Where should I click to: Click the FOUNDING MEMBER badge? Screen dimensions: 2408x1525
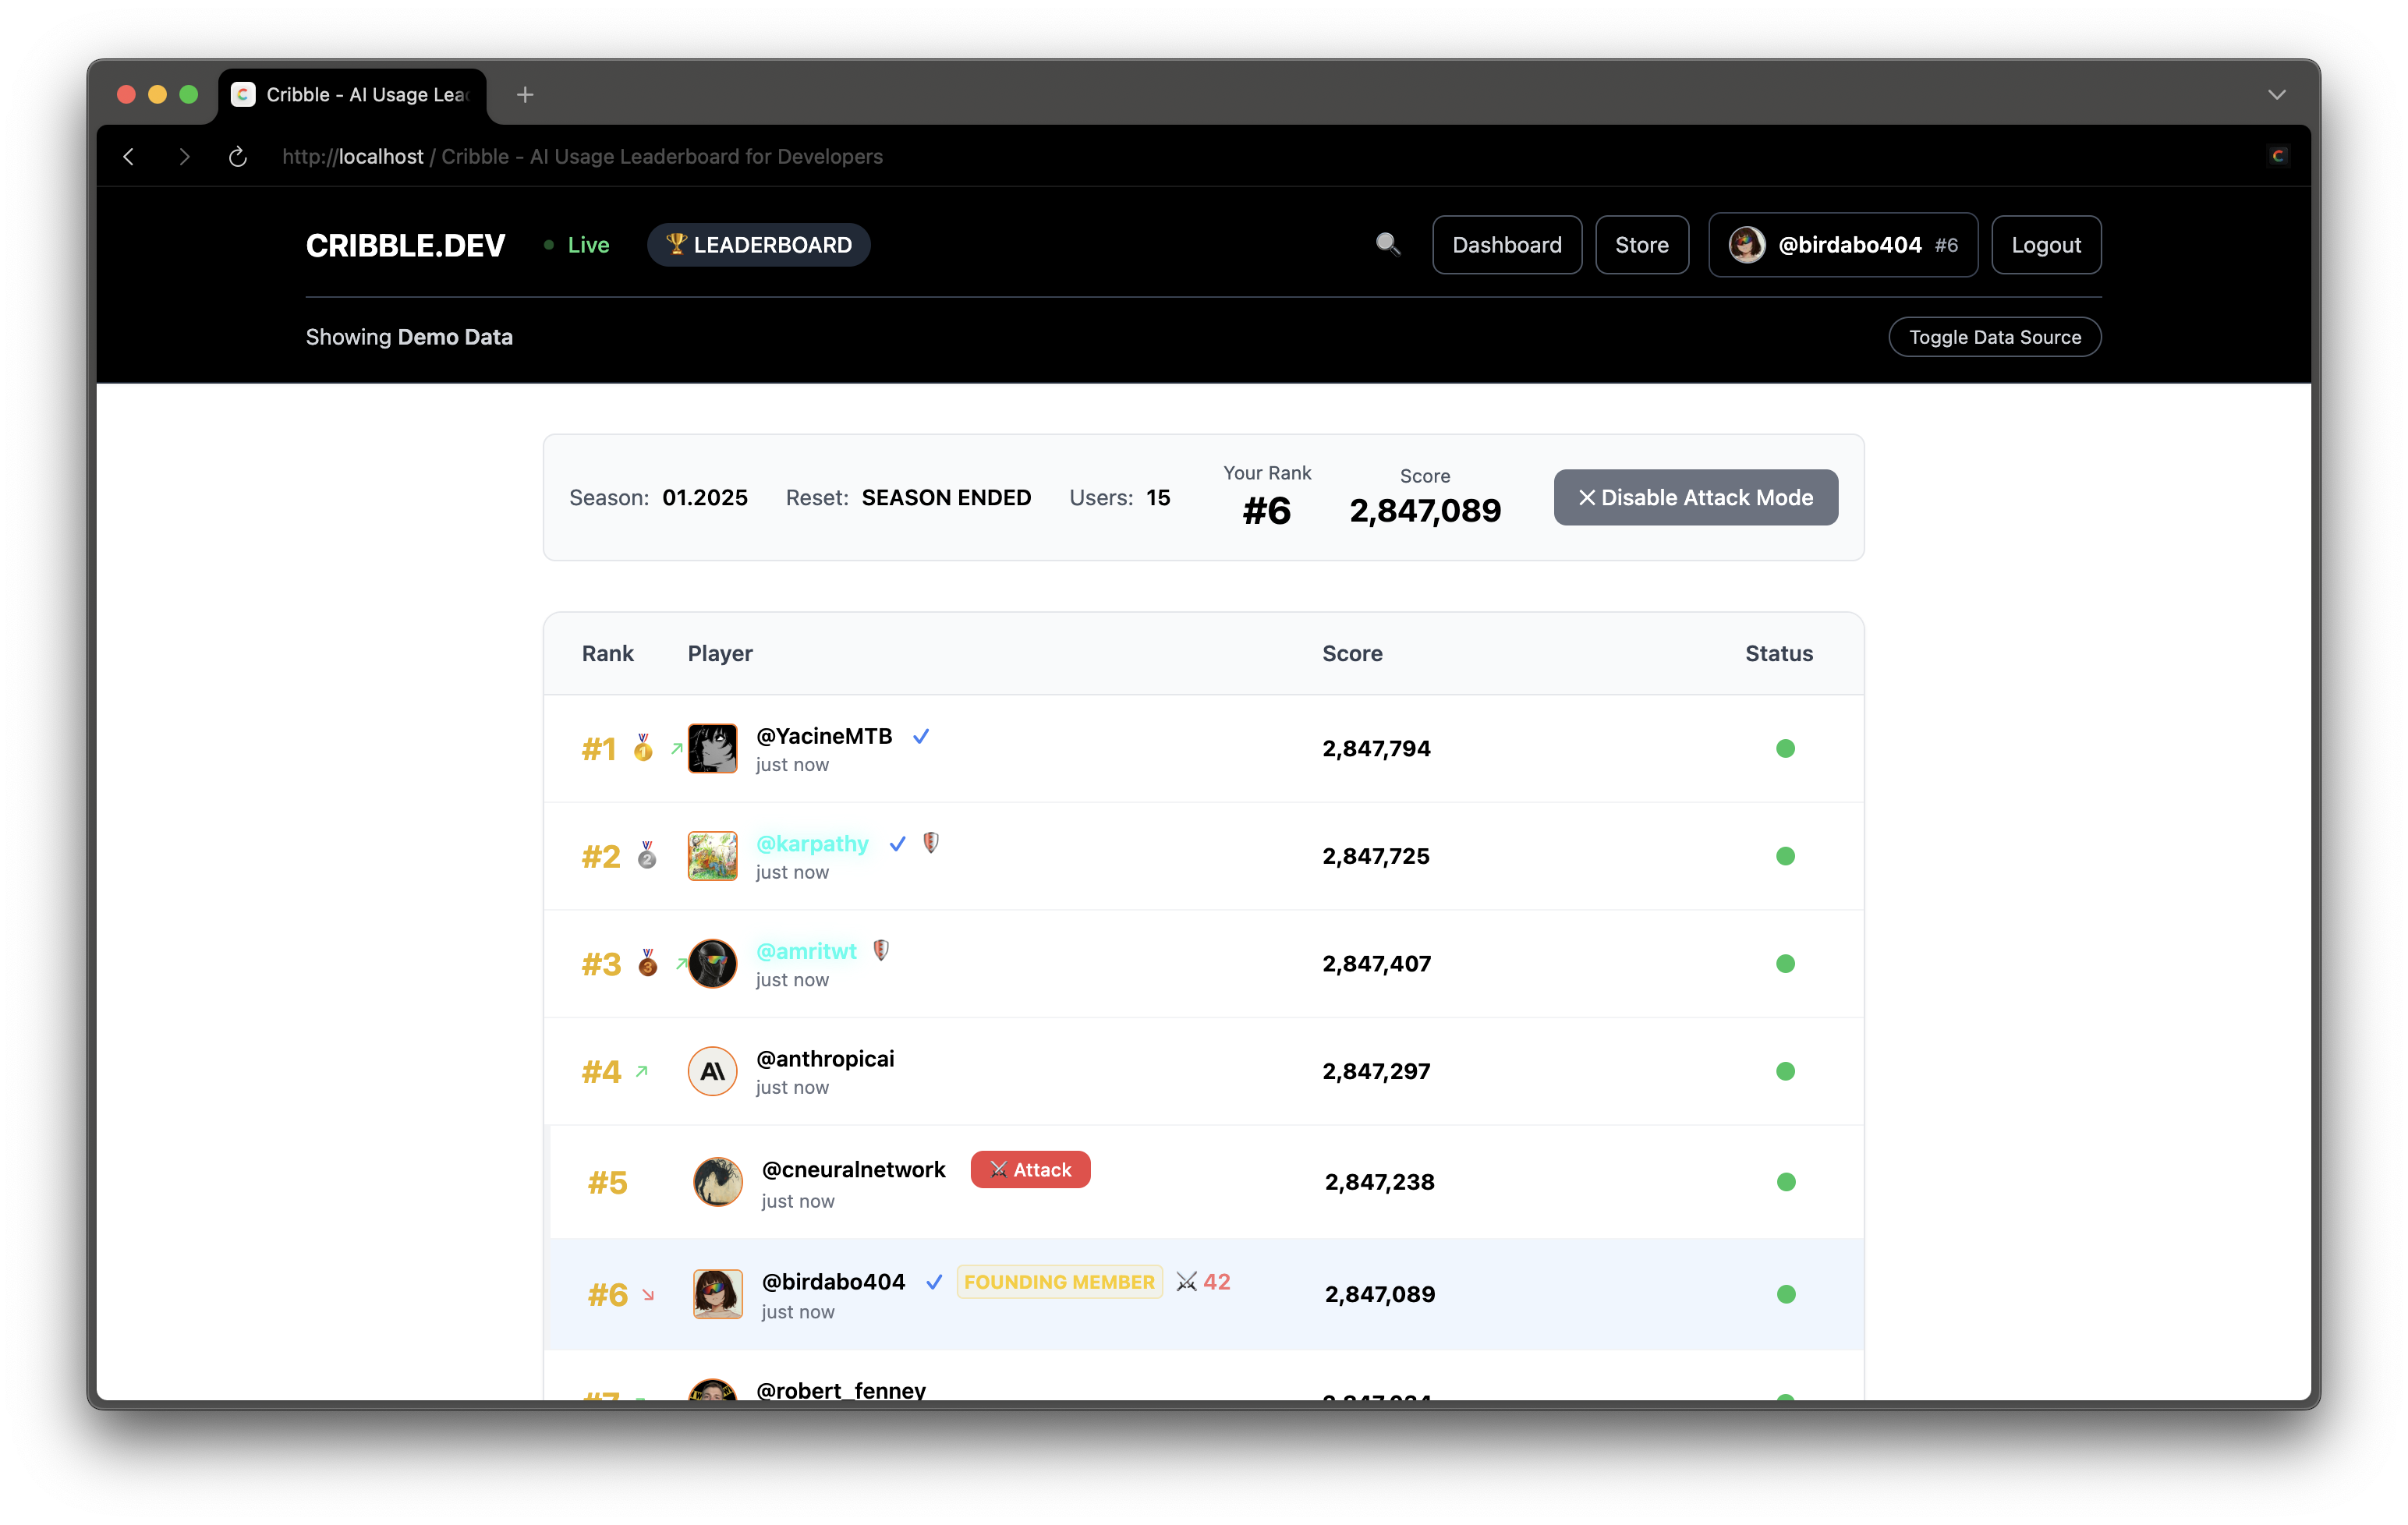(x=1059, y=1282)
